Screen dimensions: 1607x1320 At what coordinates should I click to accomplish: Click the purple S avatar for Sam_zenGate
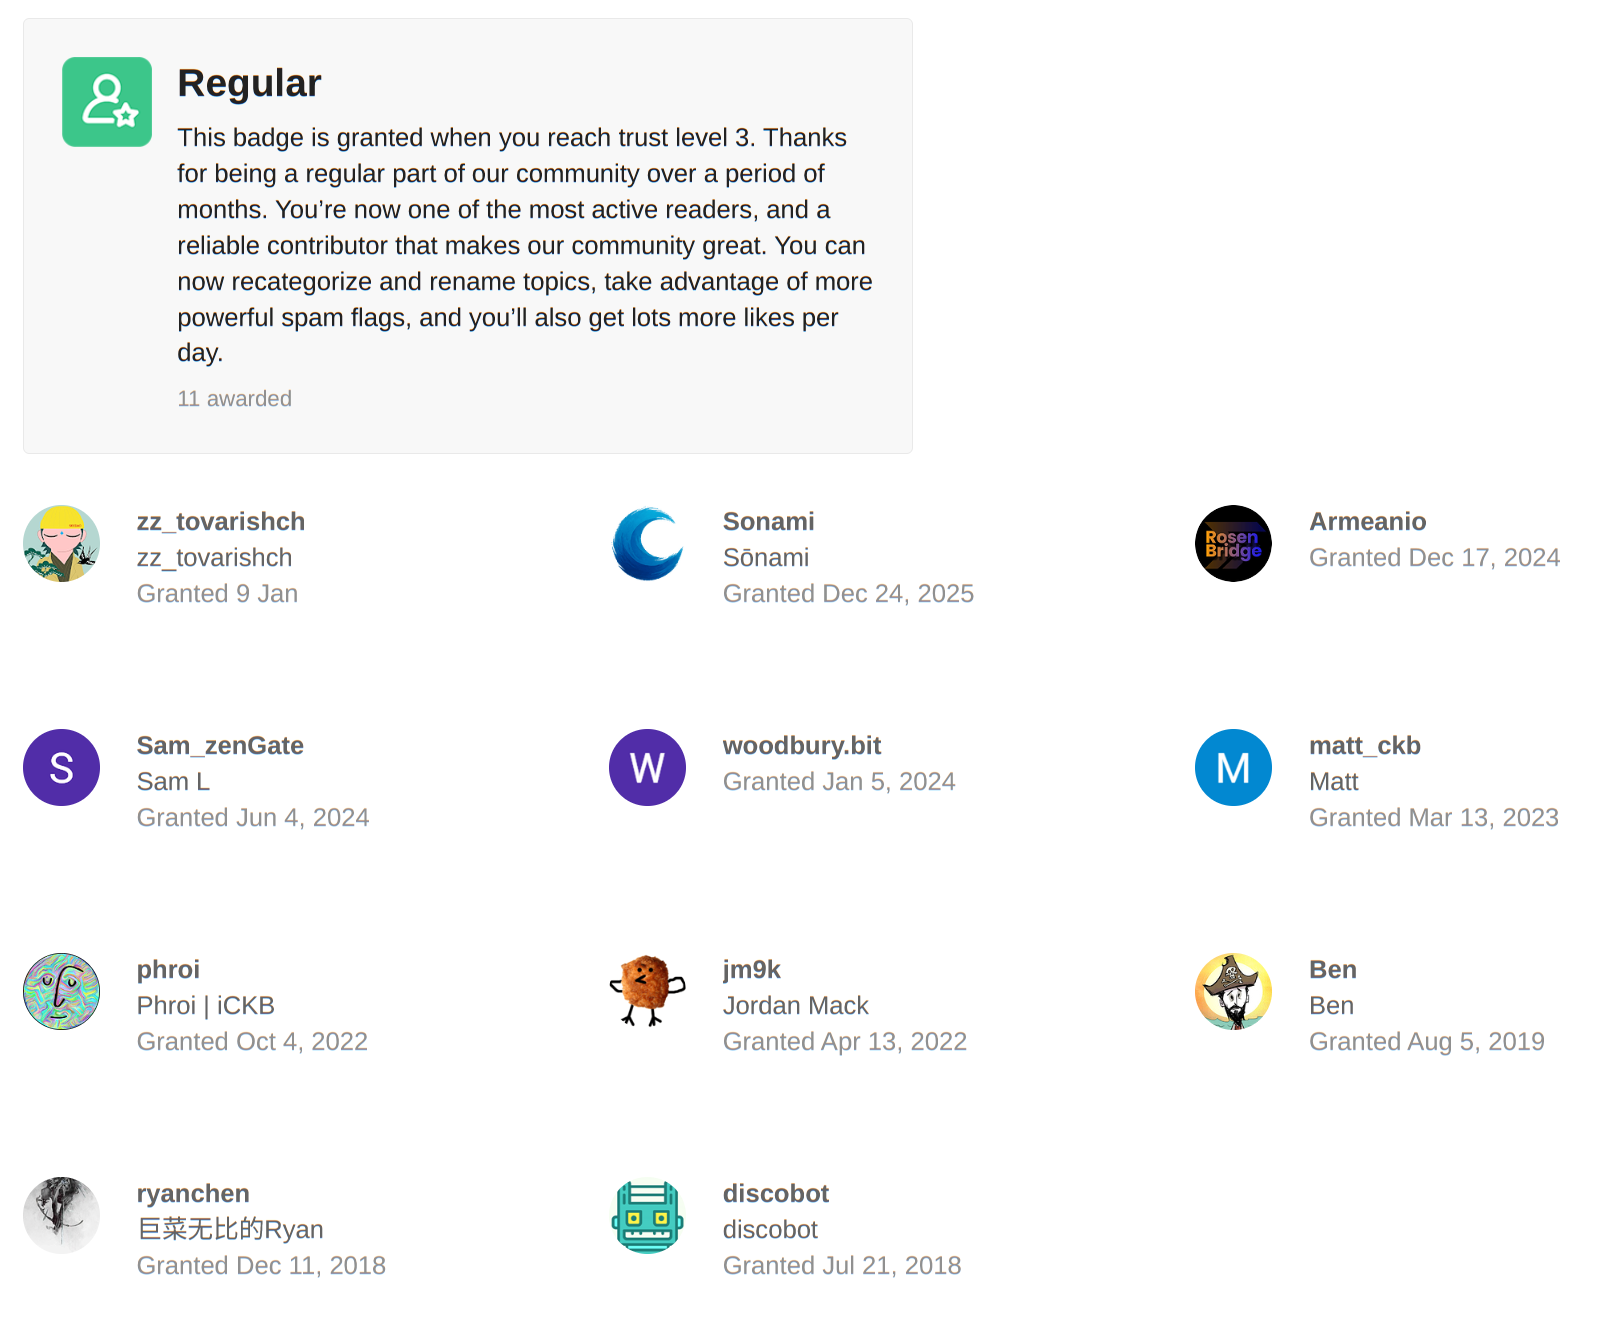(x=62, y=767)
